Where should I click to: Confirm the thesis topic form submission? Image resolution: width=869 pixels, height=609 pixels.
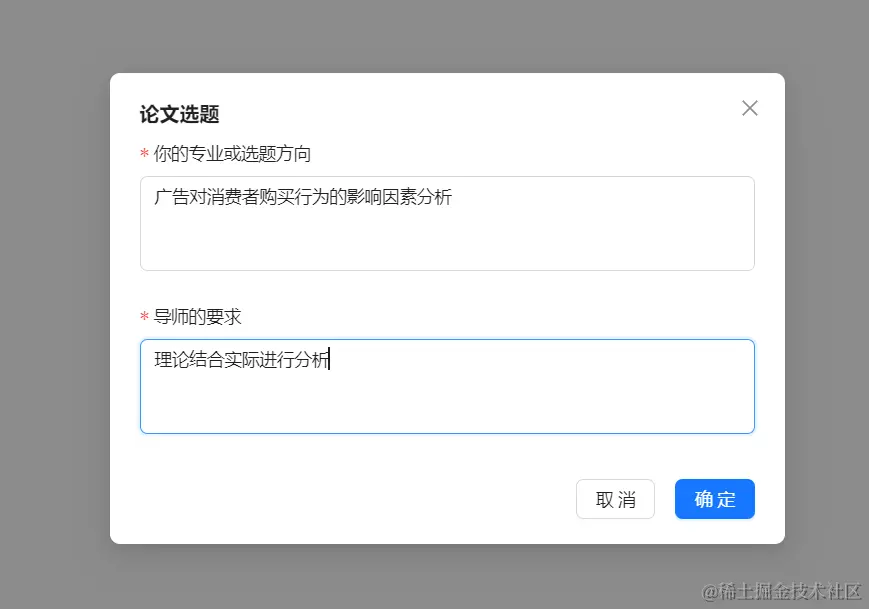714,498
